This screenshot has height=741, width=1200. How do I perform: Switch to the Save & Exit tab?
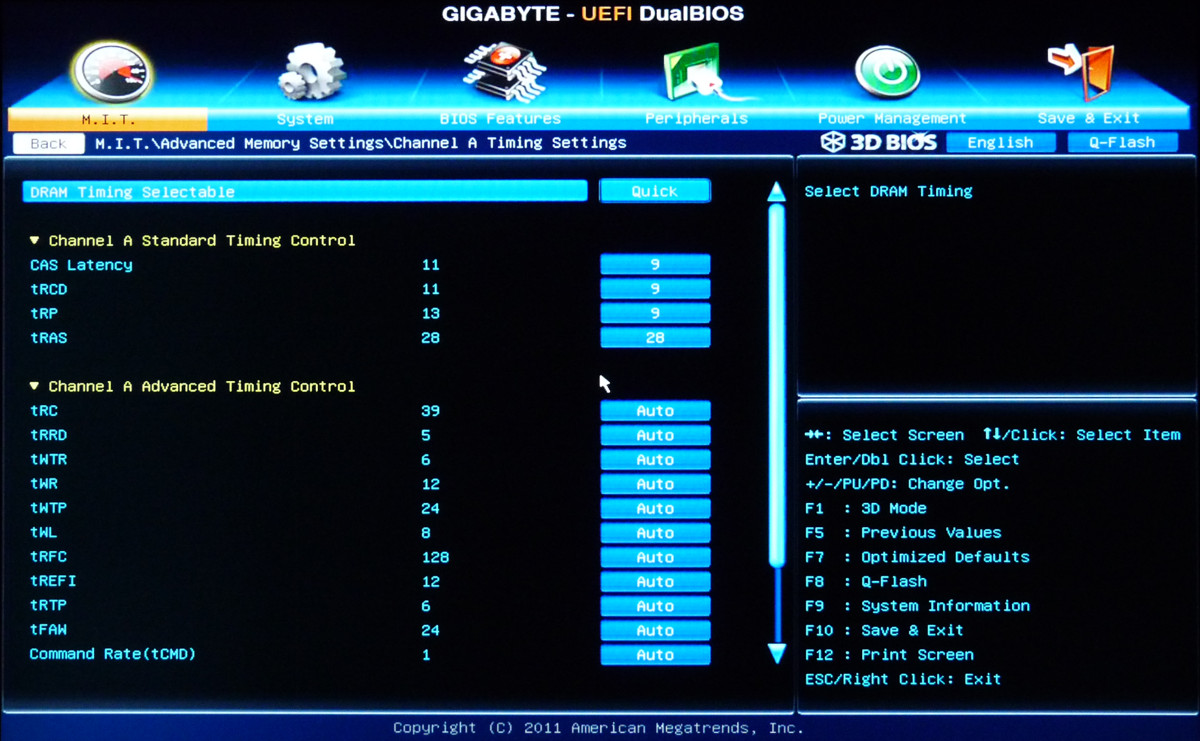(1088, 119)
